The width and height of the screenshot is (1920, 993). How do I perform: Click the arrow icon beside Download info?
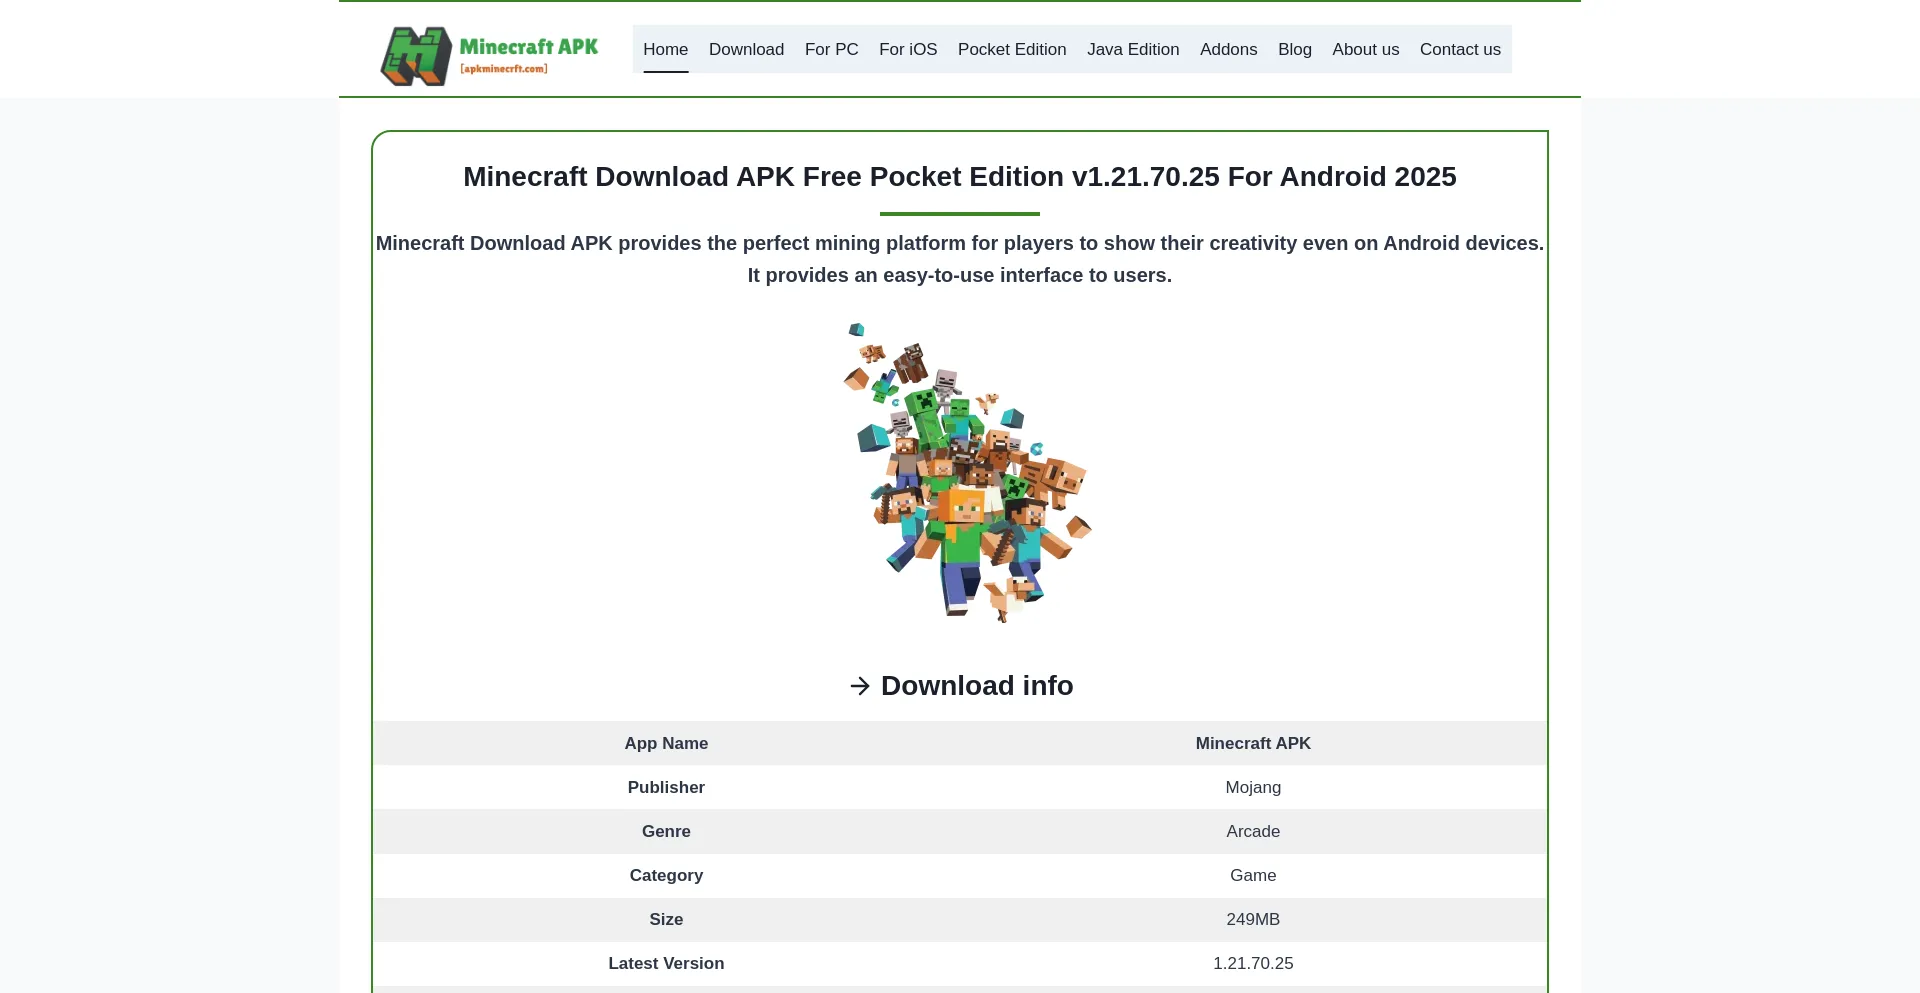[860, 686]
